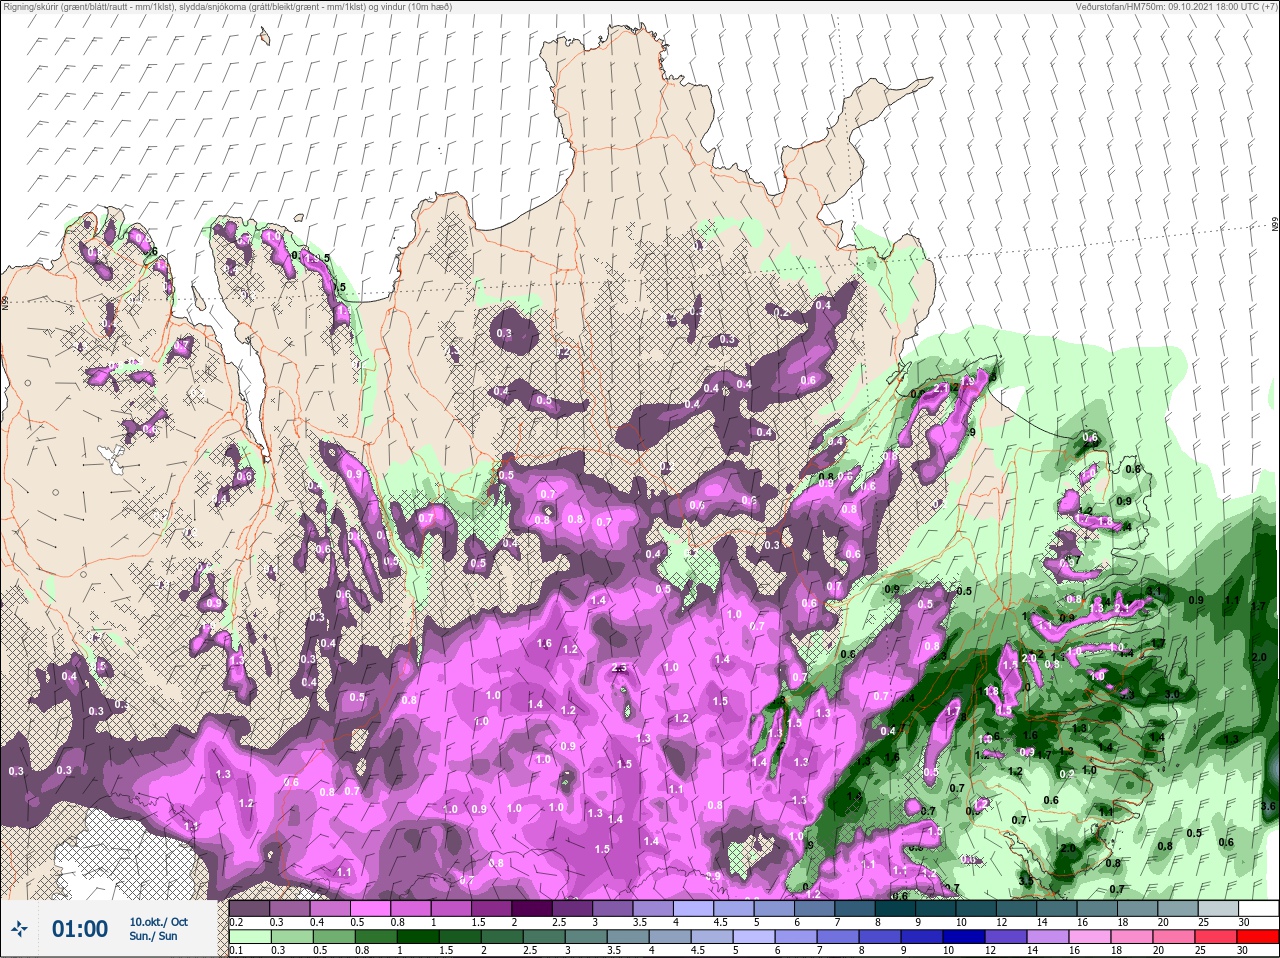1280x958 pixels.
Task: Pick dark green rain swatch between 1 and 1.5
Action: point(417,937)
